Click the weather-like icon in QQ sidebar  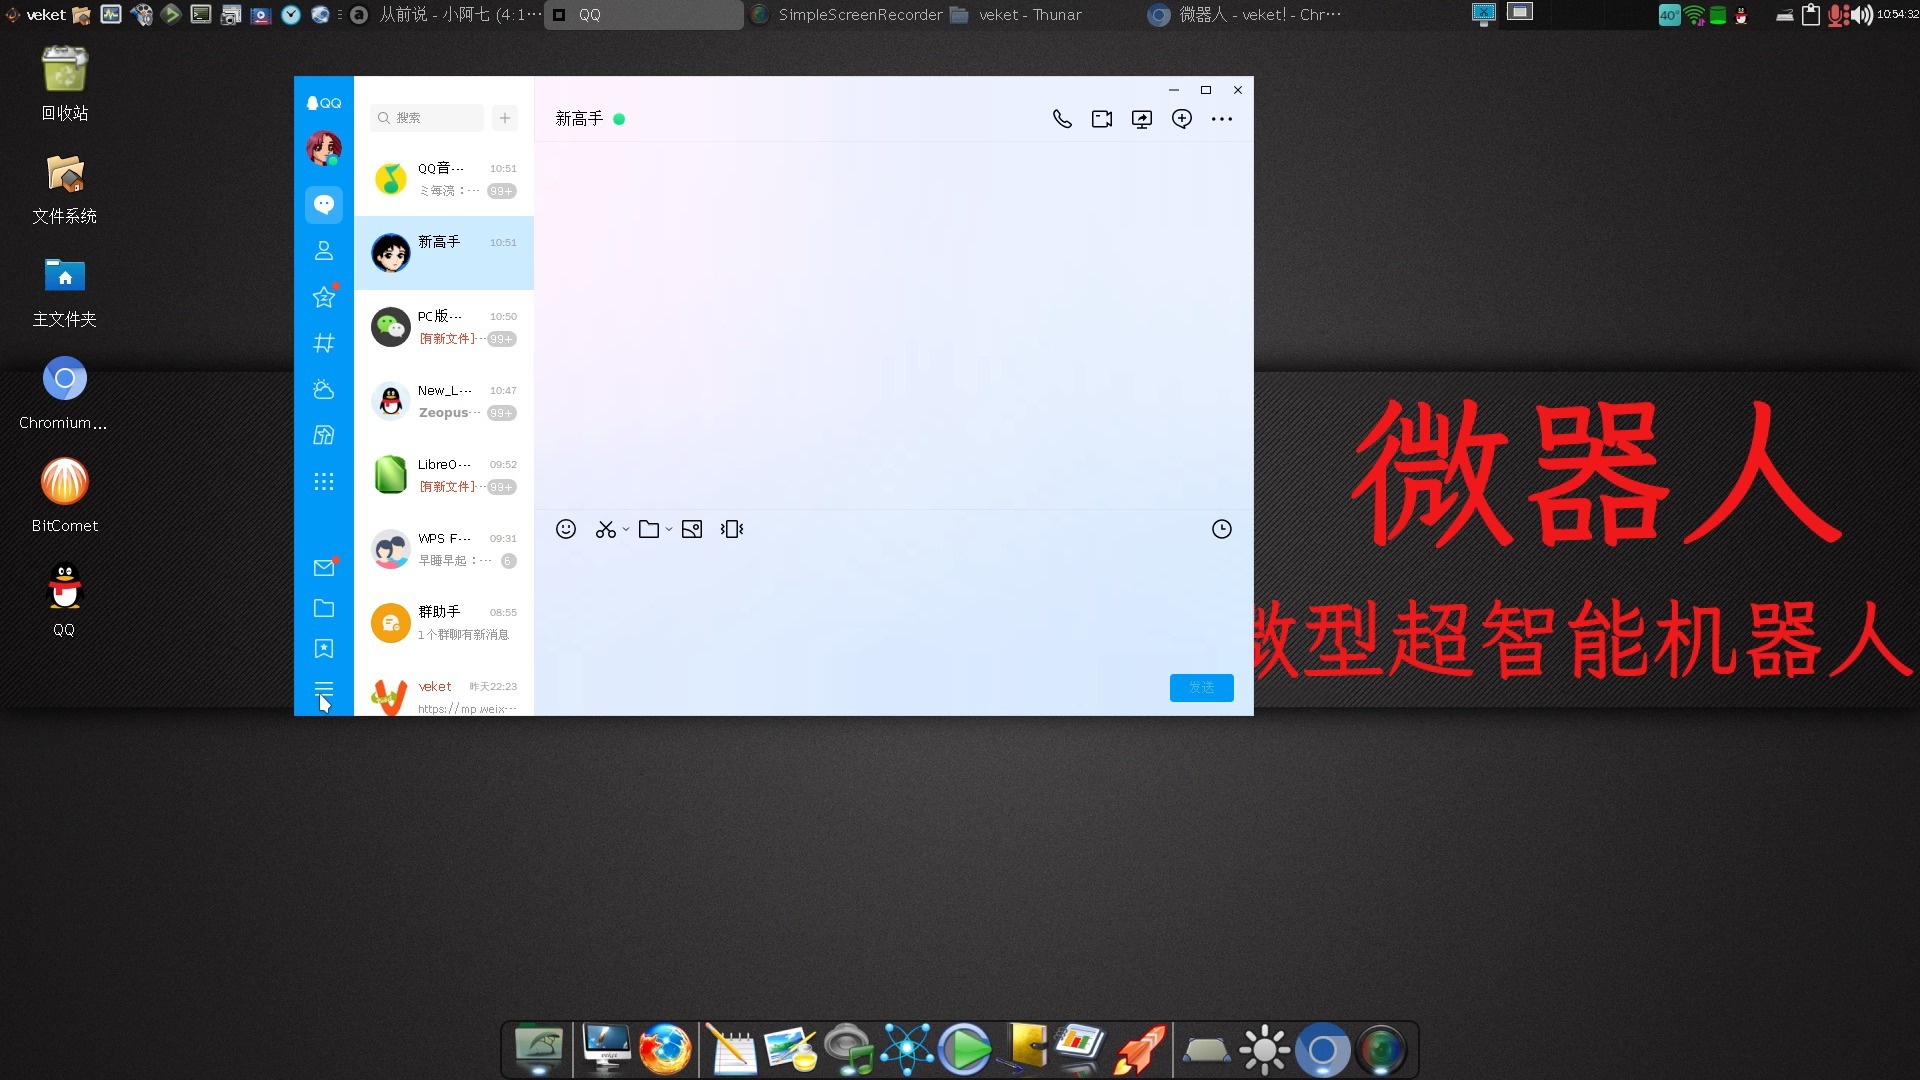click(323, 389)
